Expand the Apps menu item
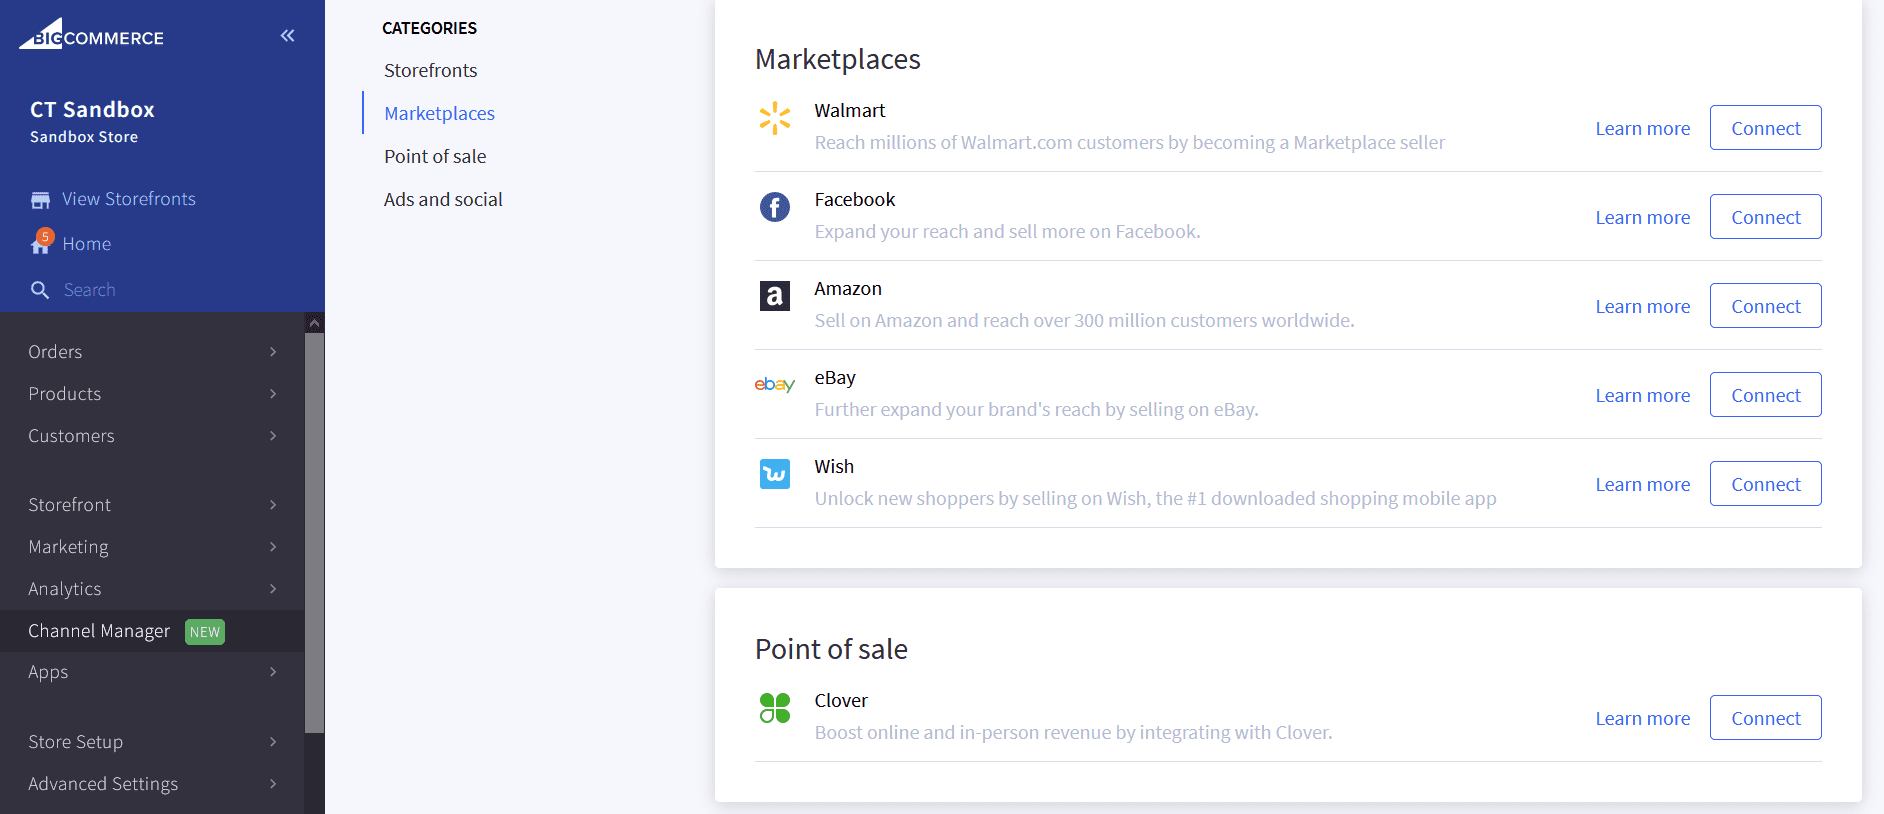 pos(271,671)
